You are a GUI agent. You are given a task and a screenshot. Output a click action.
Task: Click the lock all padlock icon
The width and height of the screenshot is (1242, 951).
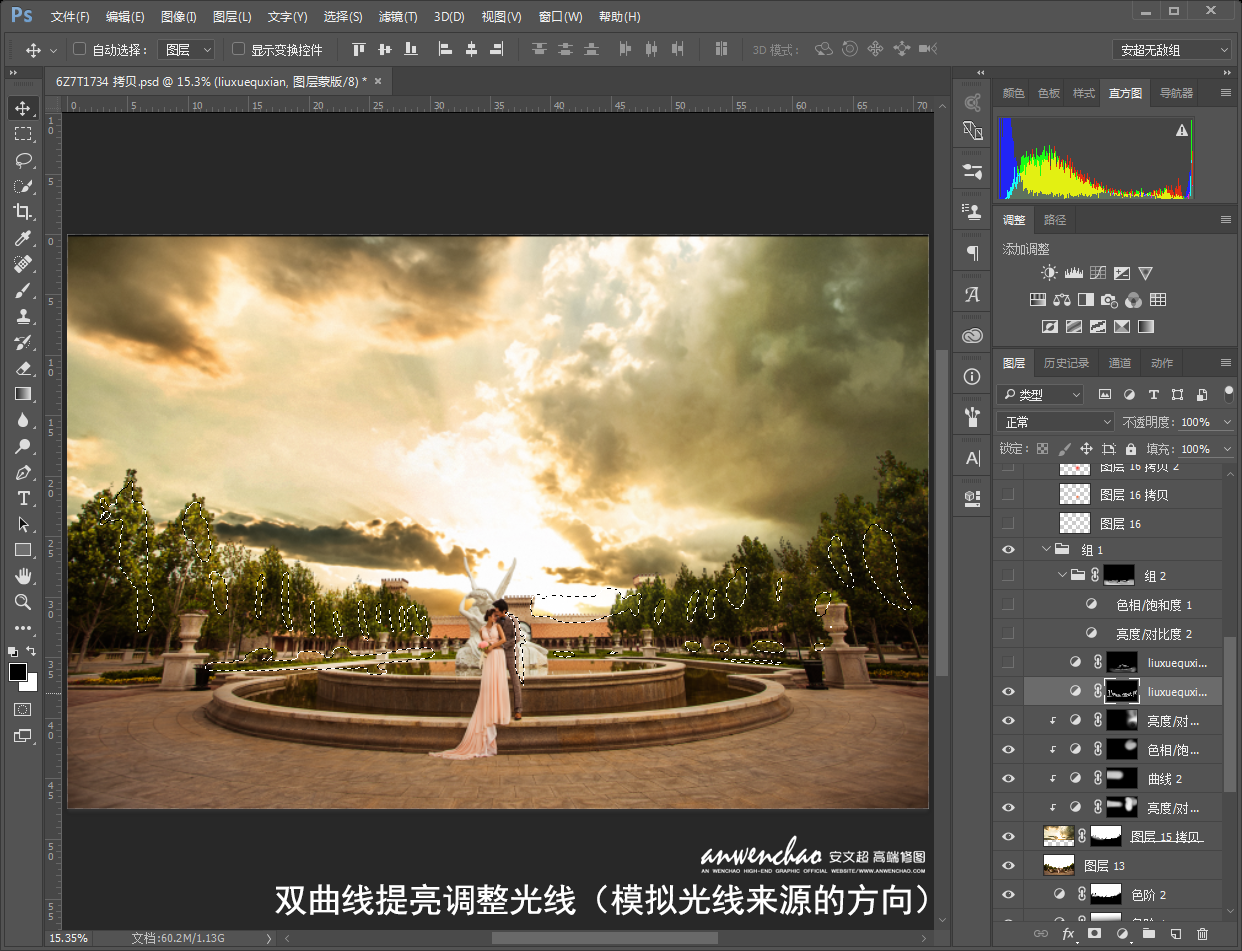(x=1131, y=449)
